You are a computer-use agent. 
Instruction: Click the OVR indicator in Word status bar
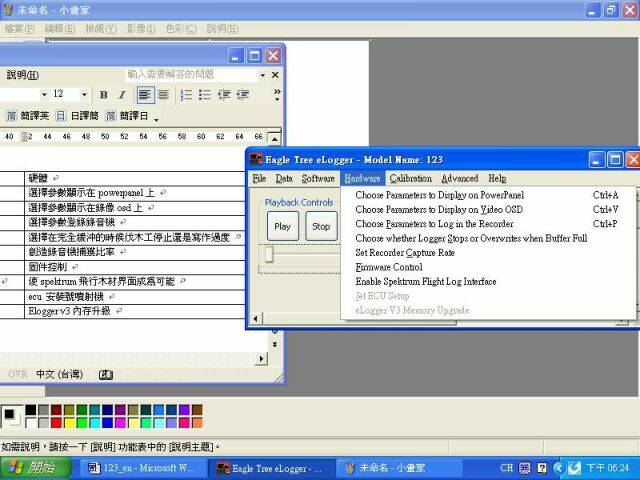(18, 374)
